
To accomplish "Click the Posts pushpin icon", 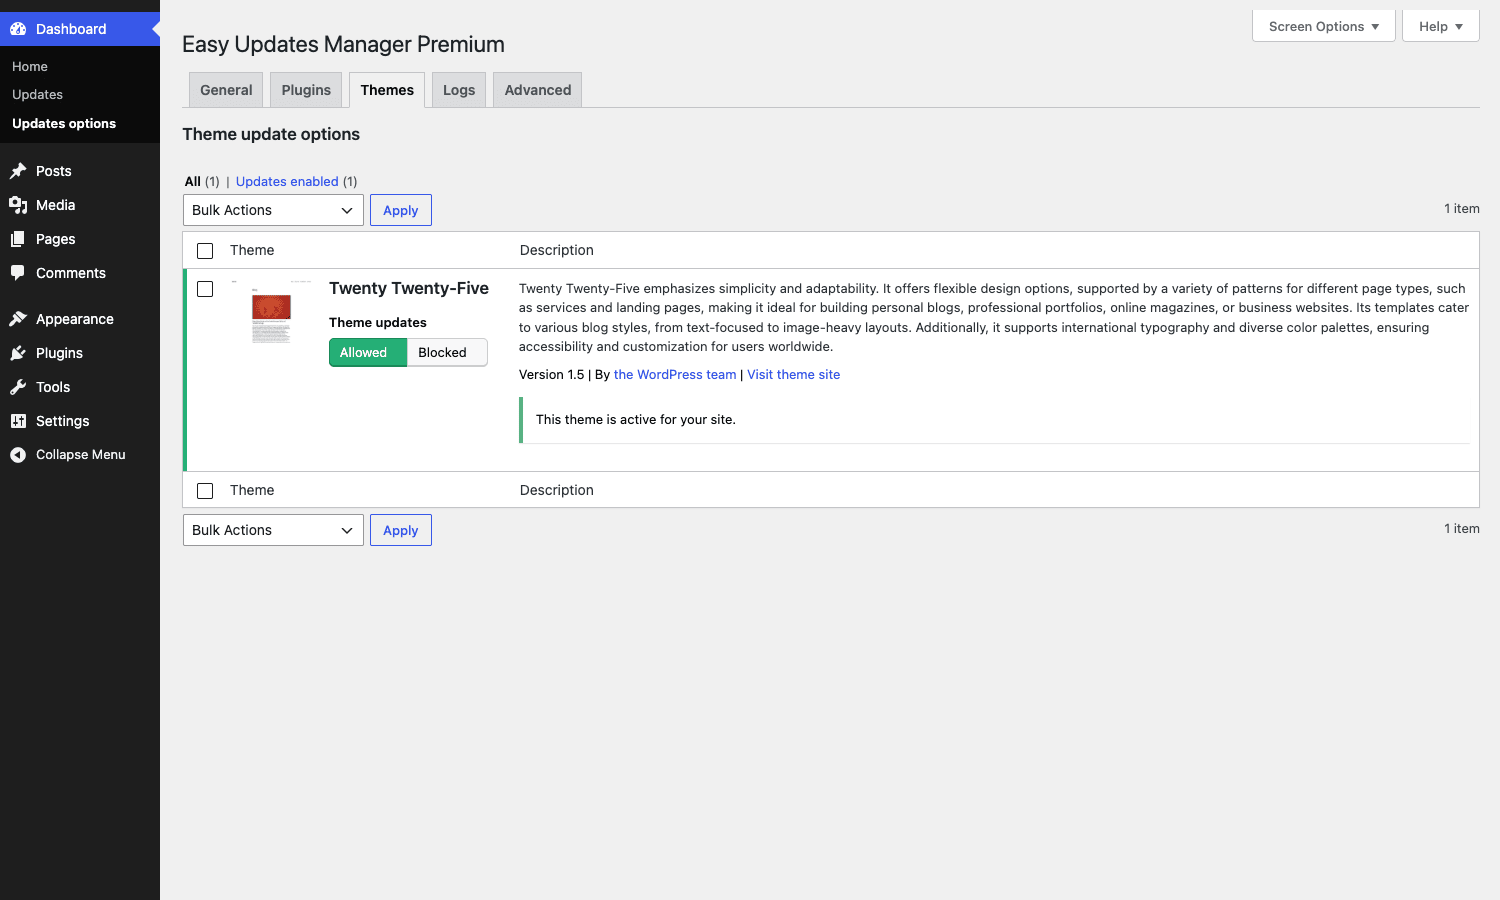I will pos(18,171).
